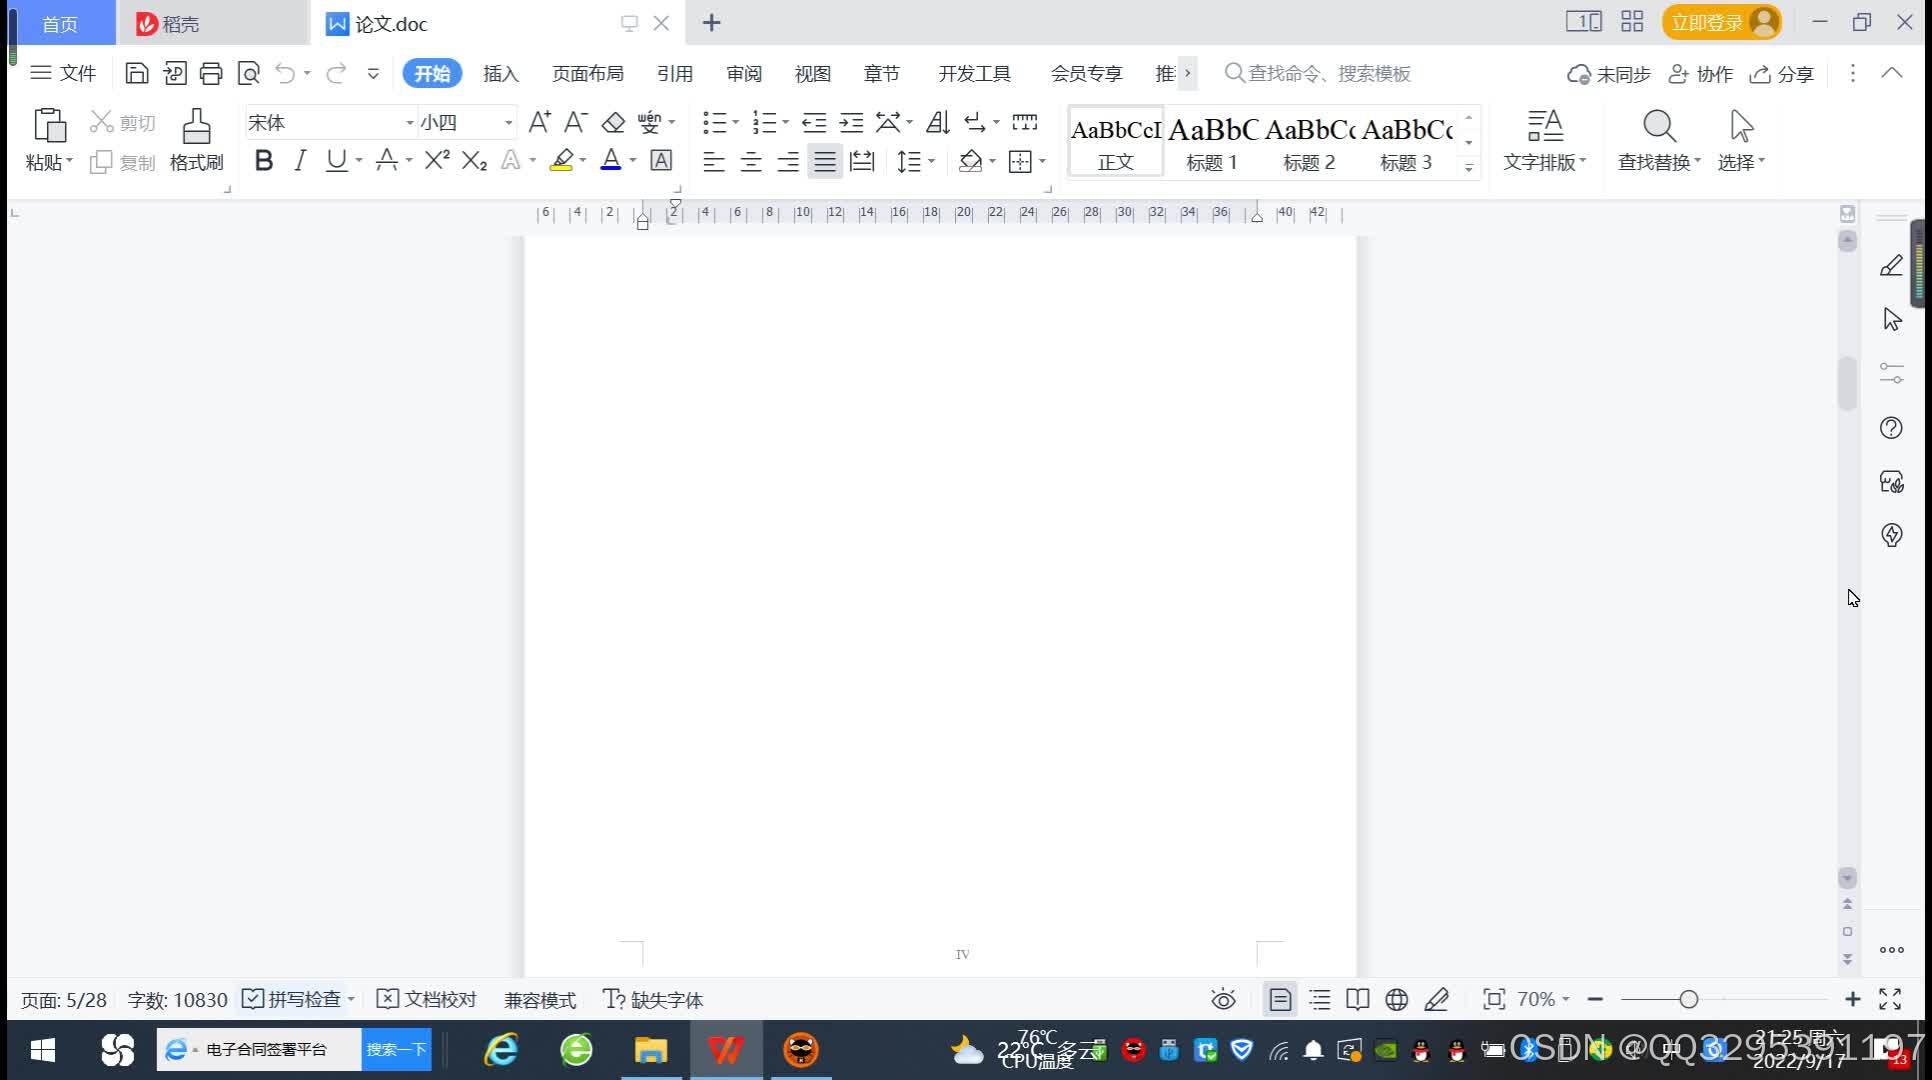
Task: Align text right
Action: click(788, 161)
